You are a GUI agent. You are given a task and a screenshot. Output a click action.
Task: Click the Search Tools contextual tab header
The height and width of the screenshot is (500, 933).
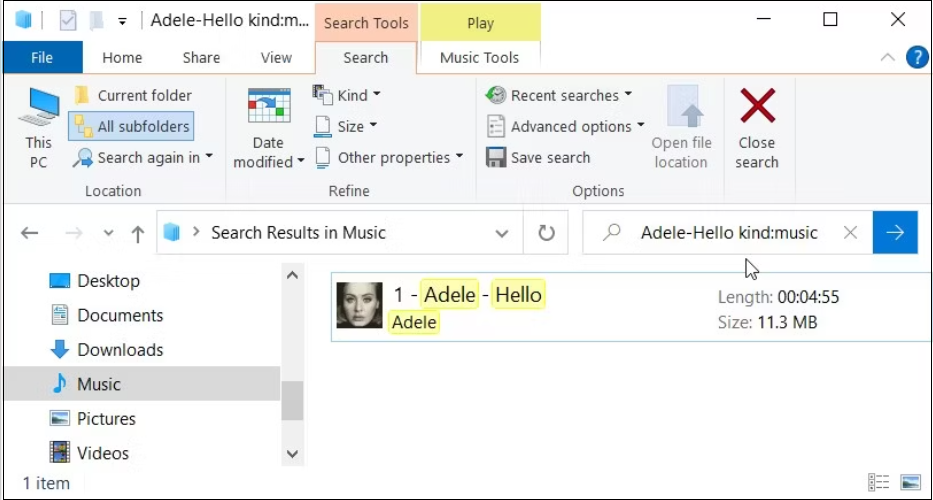click(x=366, y=23)
